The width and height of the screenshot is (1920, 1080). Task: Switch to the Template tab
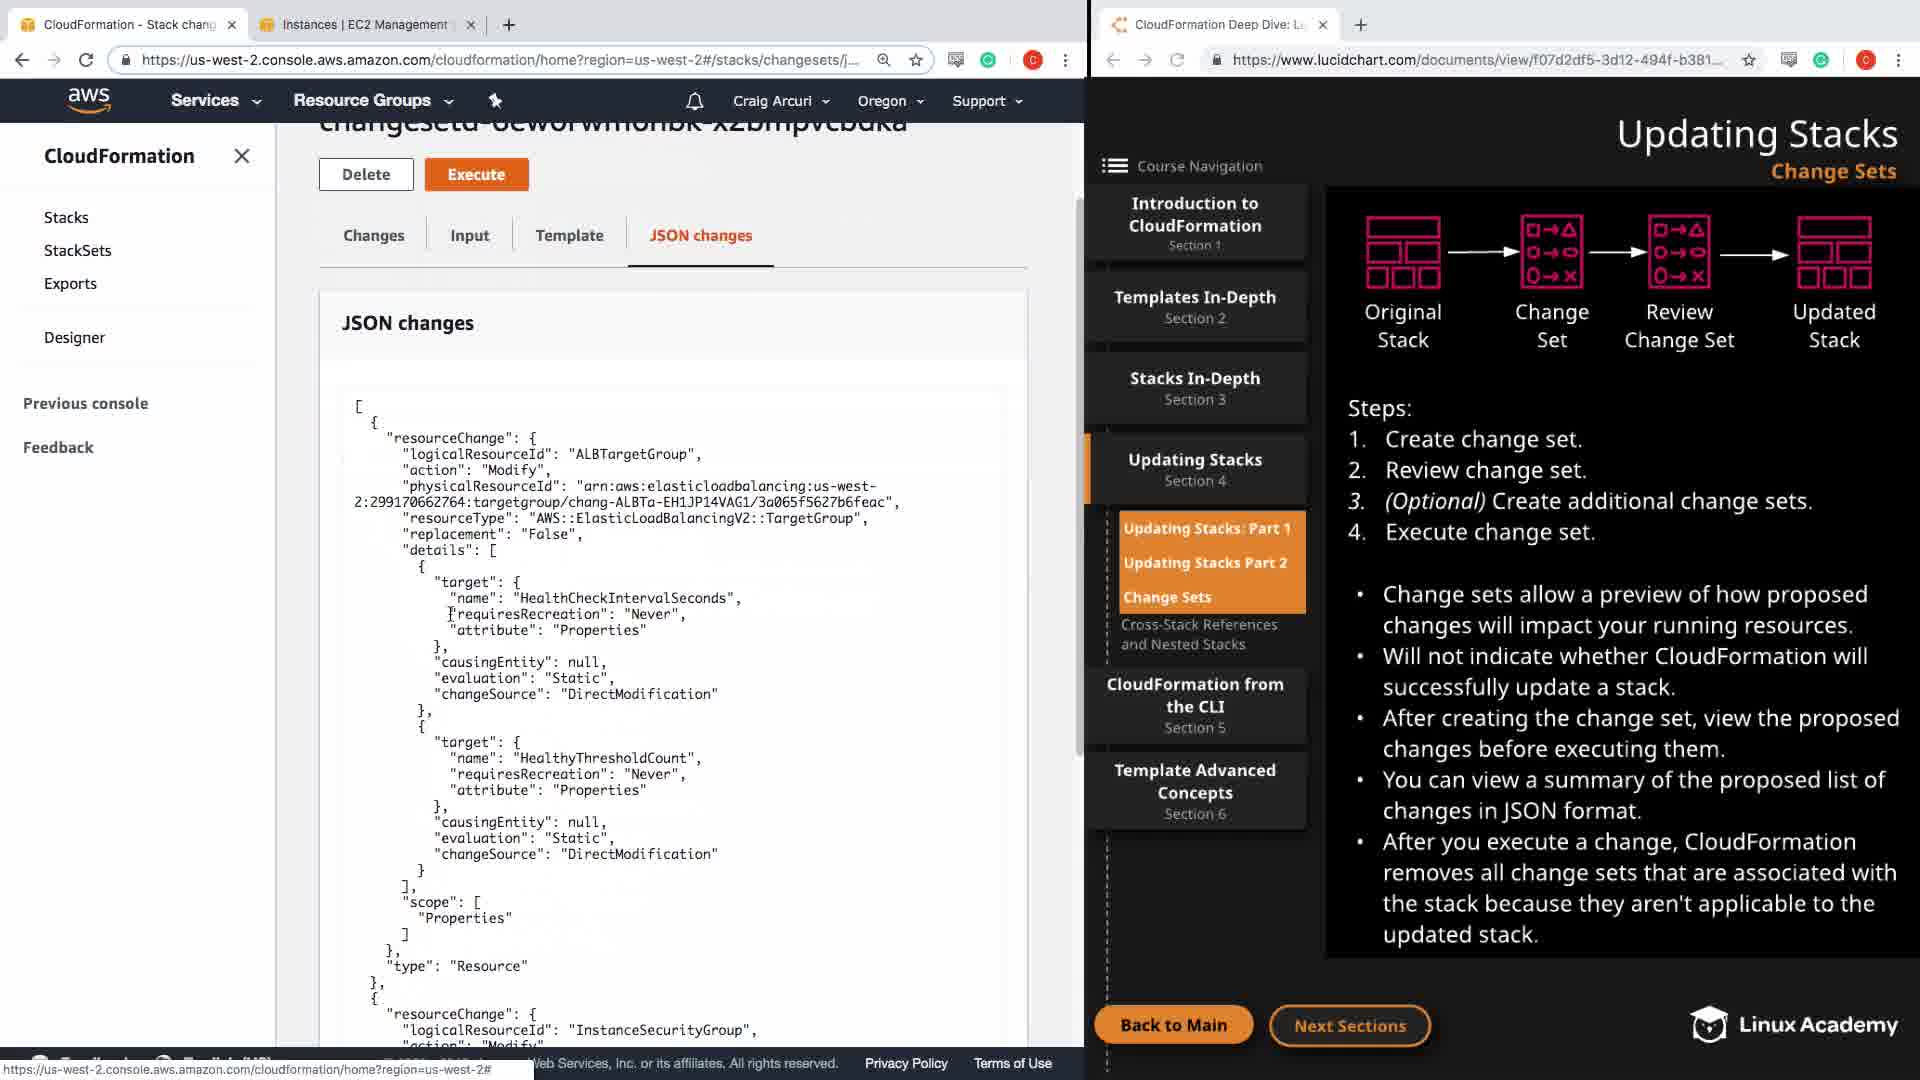pos(569,235)
